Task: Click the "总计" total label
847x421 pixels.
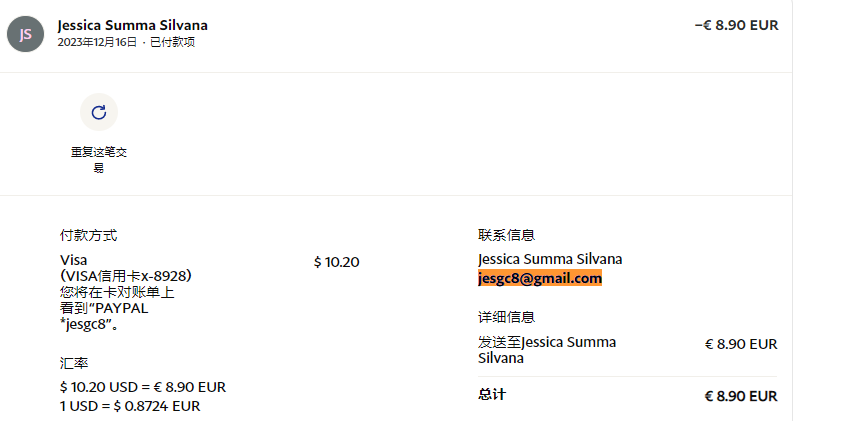Action: tap(492, 394)
